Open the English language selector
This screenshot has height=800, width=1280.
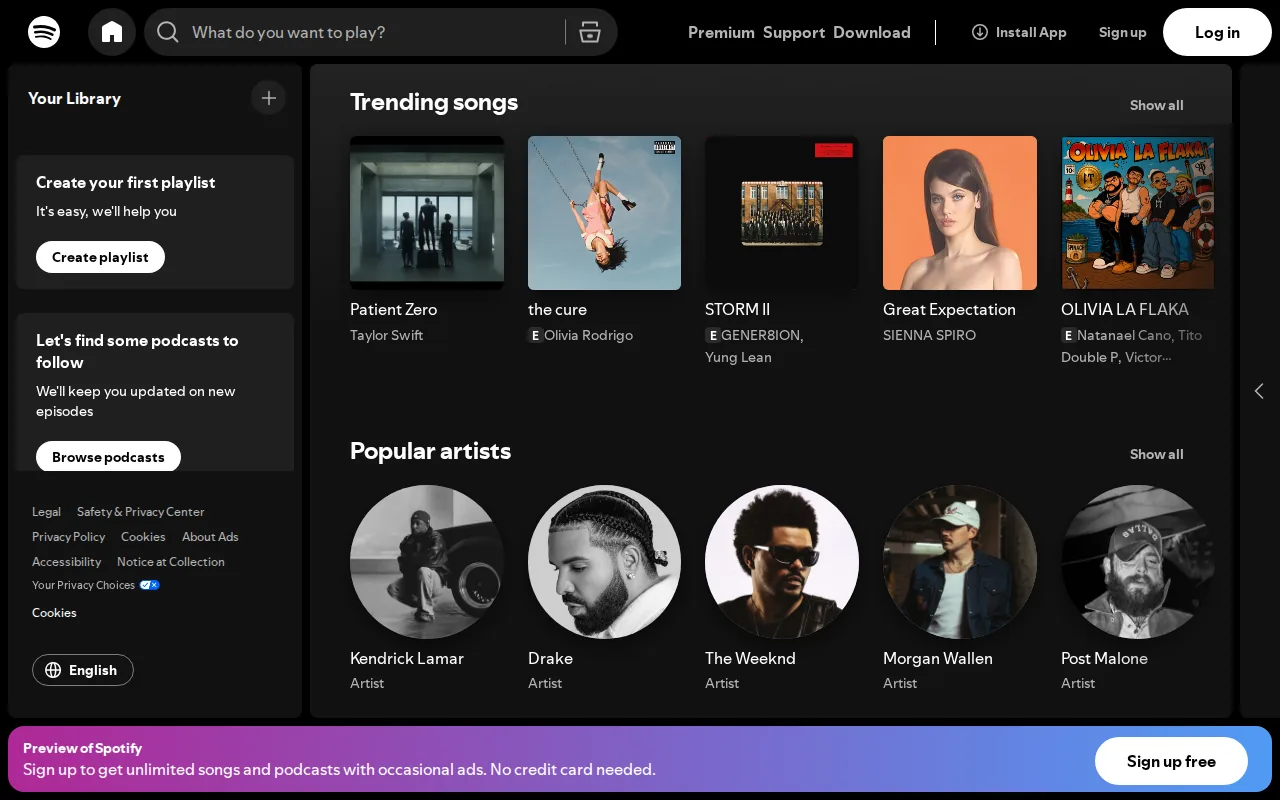[x=83, y=670]
